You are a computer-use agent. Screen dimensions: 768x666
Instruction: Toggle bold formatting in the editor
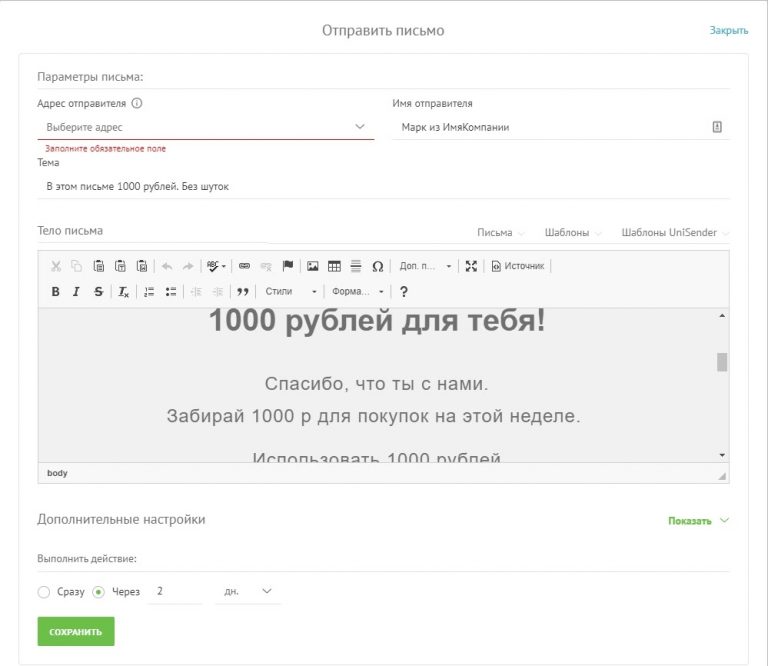click(x=56, y=292)
